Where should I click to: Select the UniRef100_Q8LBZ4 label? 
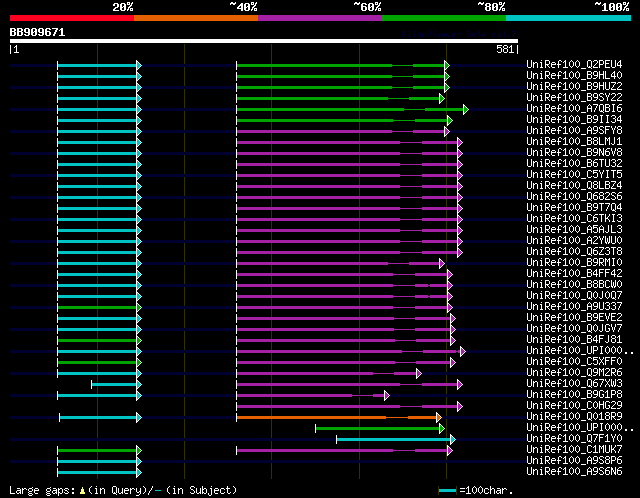click(574, 185)
